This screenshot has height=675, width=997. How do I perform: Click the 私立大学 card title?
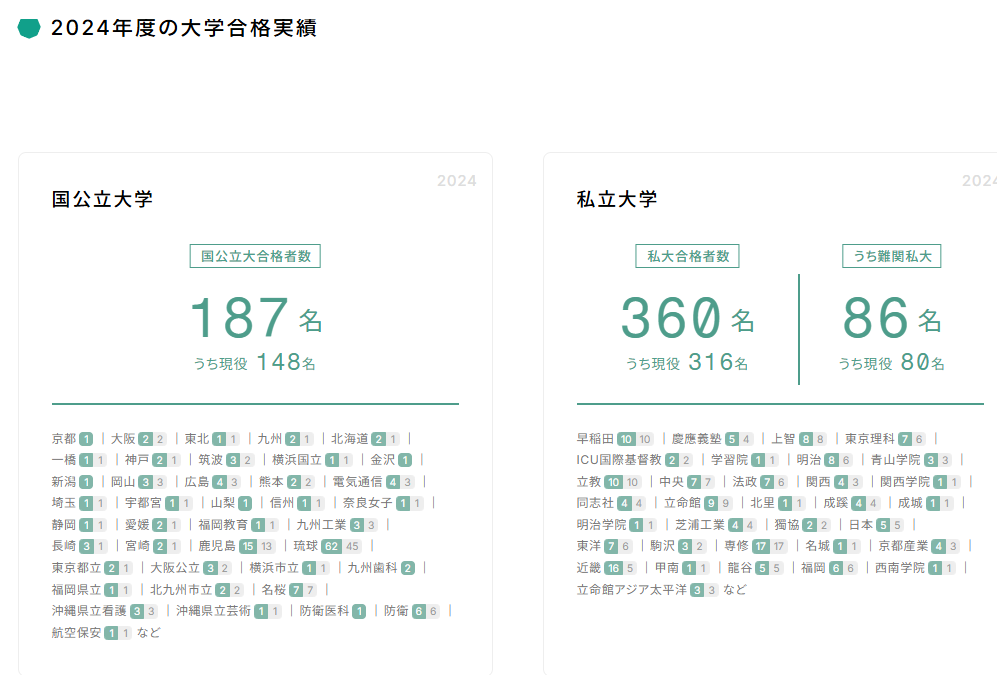pyautogui.click(x=617, y=199)
